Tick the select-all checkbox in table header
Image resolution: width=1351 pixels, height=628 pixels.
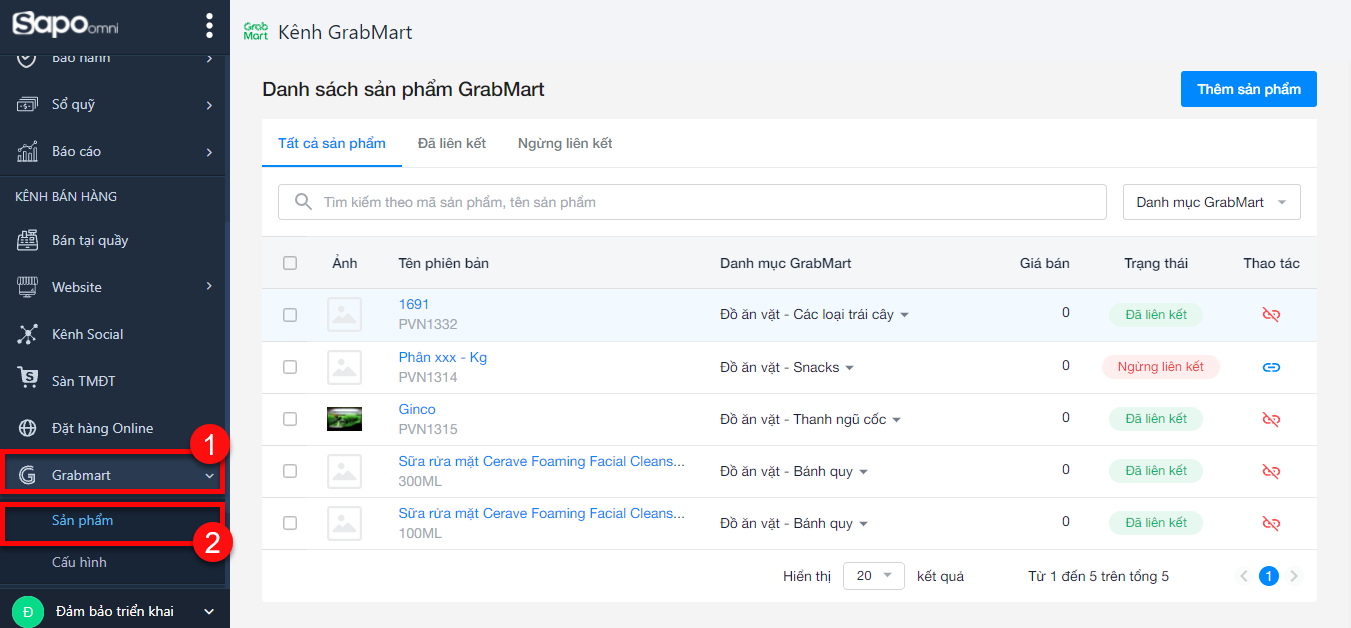coord(290,263)
